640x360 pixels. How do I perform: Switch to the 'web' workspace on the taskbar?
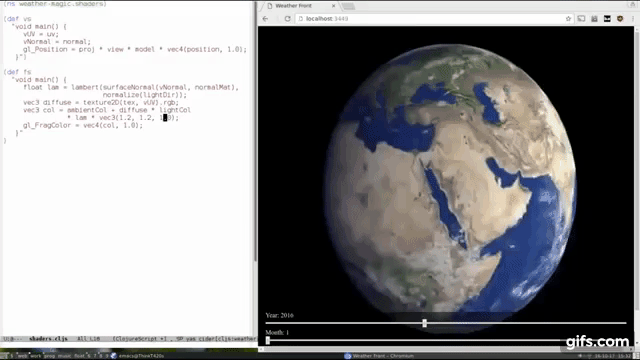(x=22, y=356)
